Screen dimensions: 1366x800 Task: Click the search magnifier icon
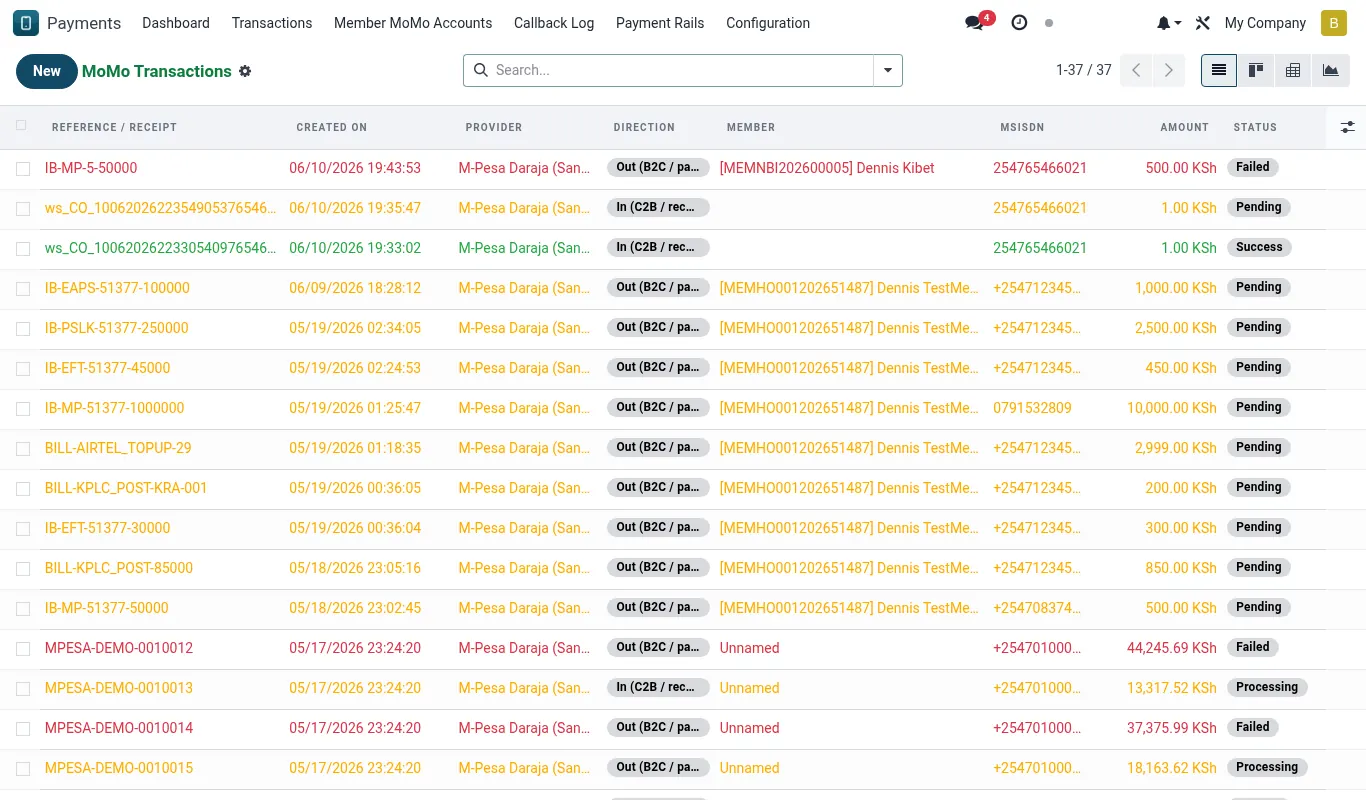481,70
